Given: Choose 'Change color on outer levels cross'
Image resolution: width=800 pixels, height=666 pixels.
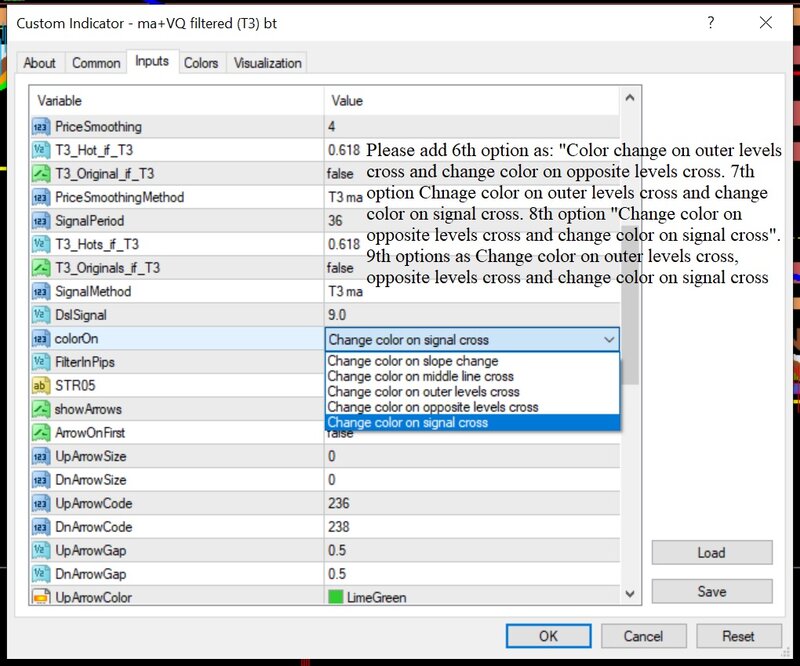Looking at the screenshot, I should [x=423, y=392].
